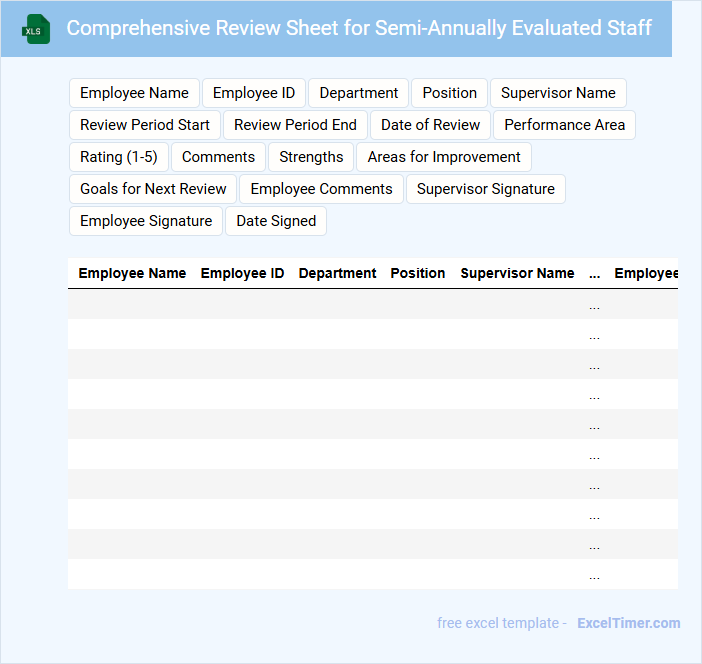Choose the Areas for Improvement tag

[444, 157]
